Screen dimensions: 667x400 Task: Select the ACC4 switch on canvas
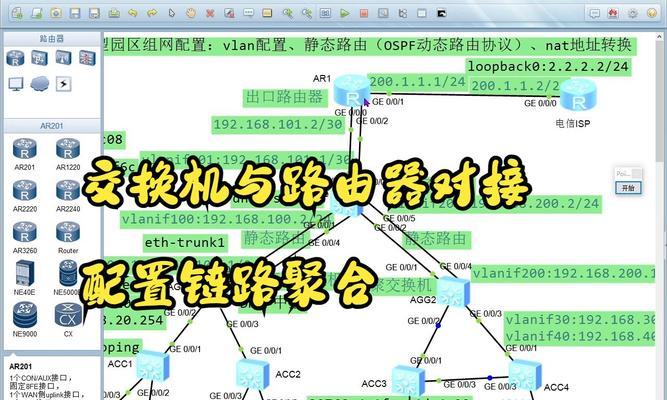pos(525,374)
